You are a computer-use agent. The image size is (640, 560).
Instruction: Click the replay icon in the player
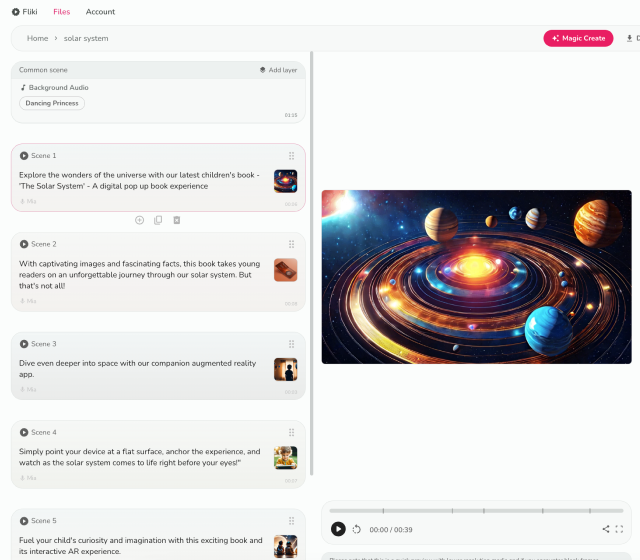[x=357, y=529]
